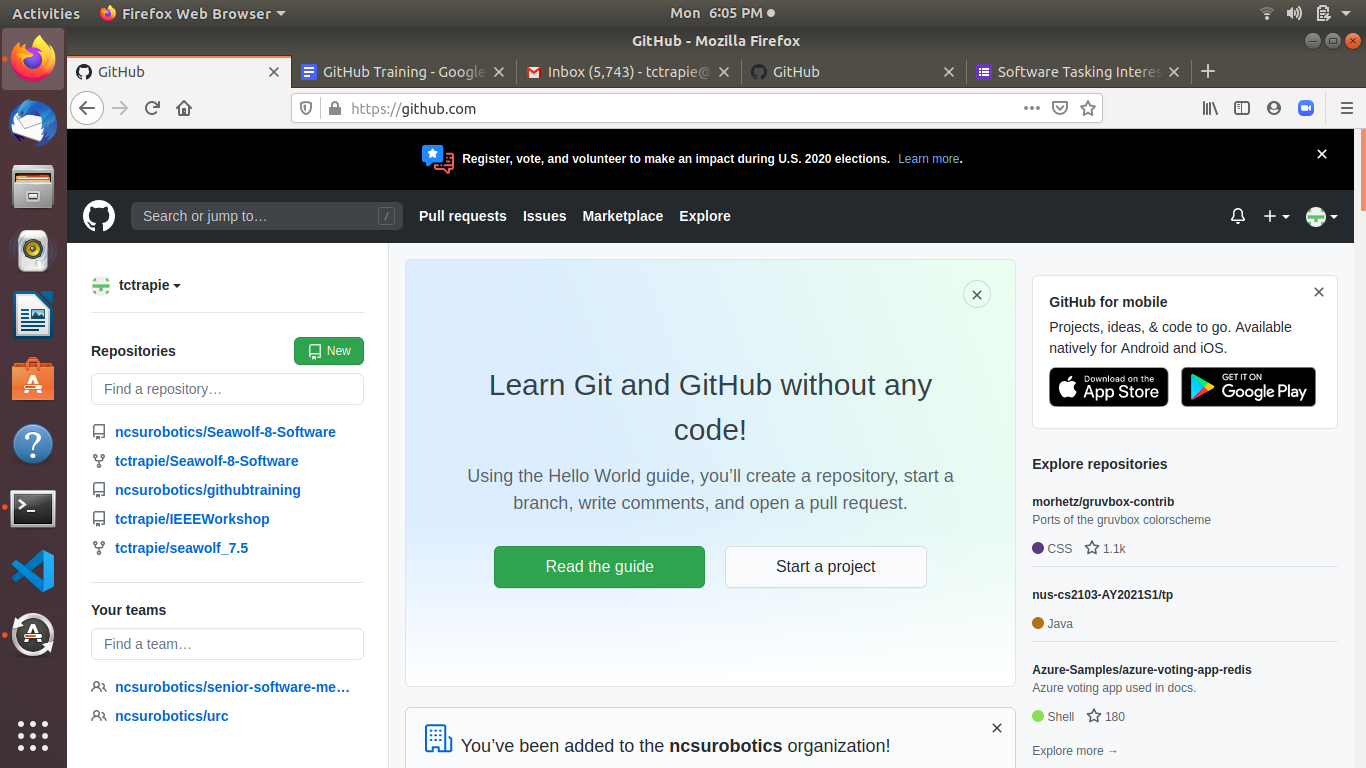Screen dimensions: 1366x768
Task: Open page actions three-dot menu
Action: (x=1032, y=108)
